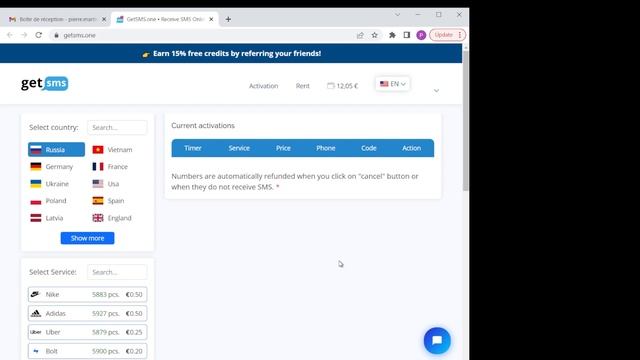Click the page vertical scrollbar
This screenshot has width=640, height=360.
click(x=465, y=120)
